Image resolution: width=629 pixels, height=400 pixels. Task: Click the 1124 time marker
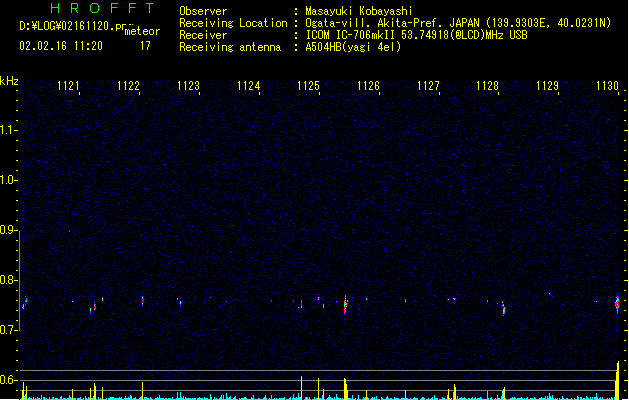[248, 86]
